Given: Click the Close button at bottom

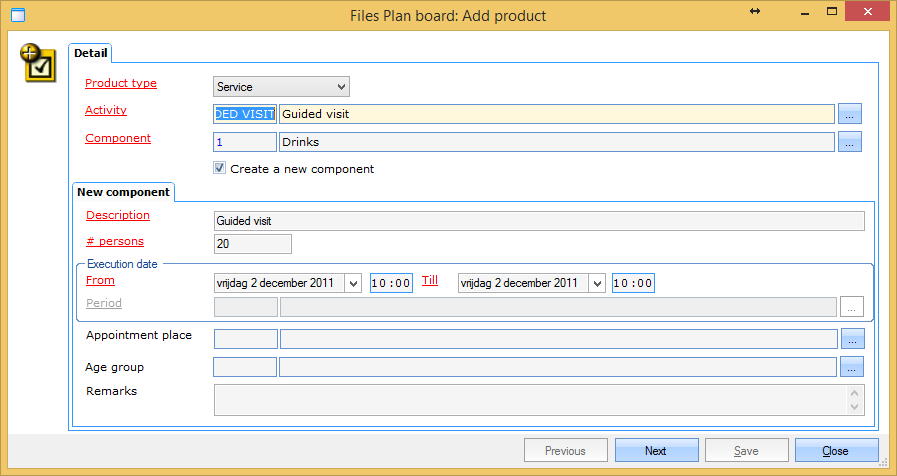Looking at the screenshot, I should 835,451.
